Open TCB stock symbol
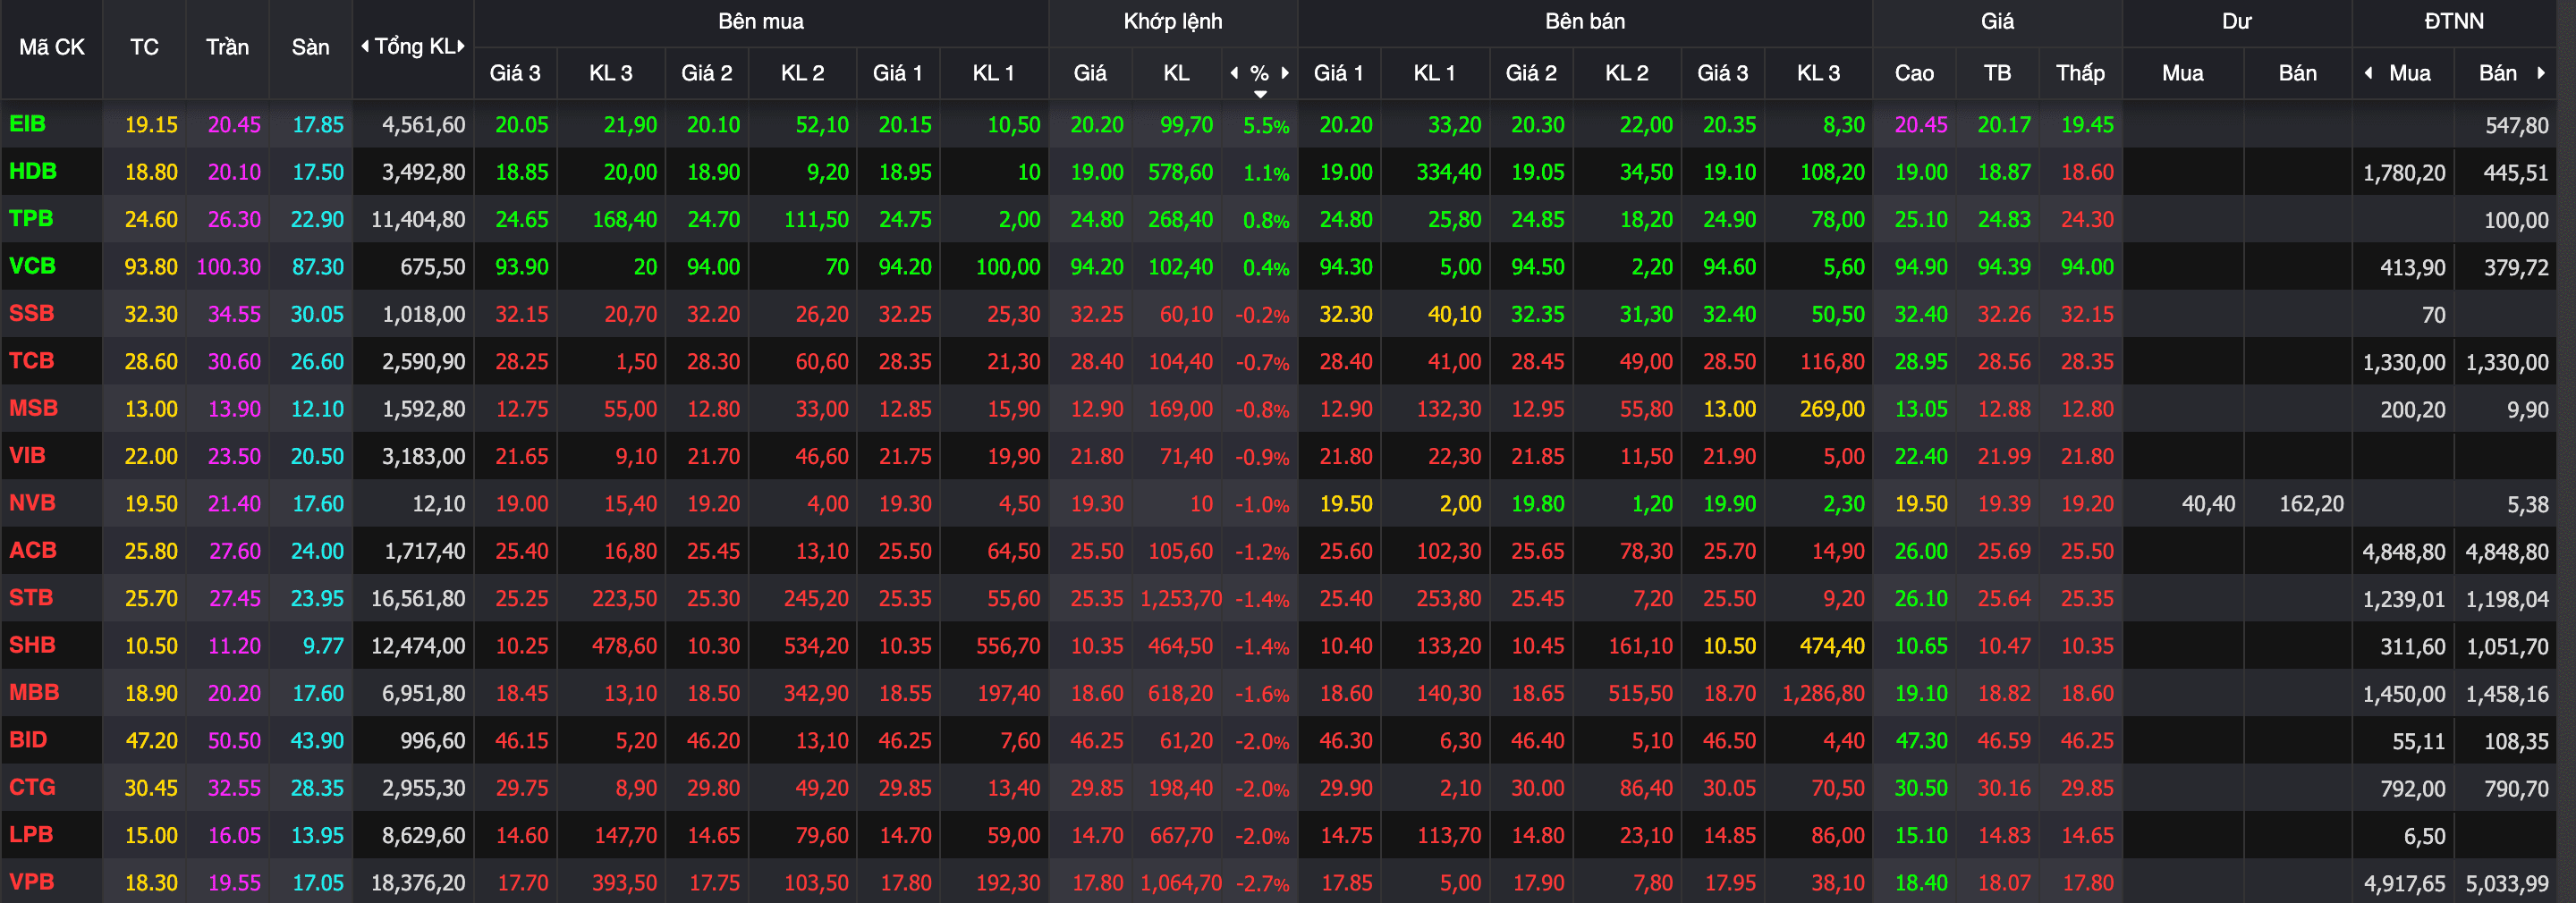2576x903 pixels. tap(32, 360)
